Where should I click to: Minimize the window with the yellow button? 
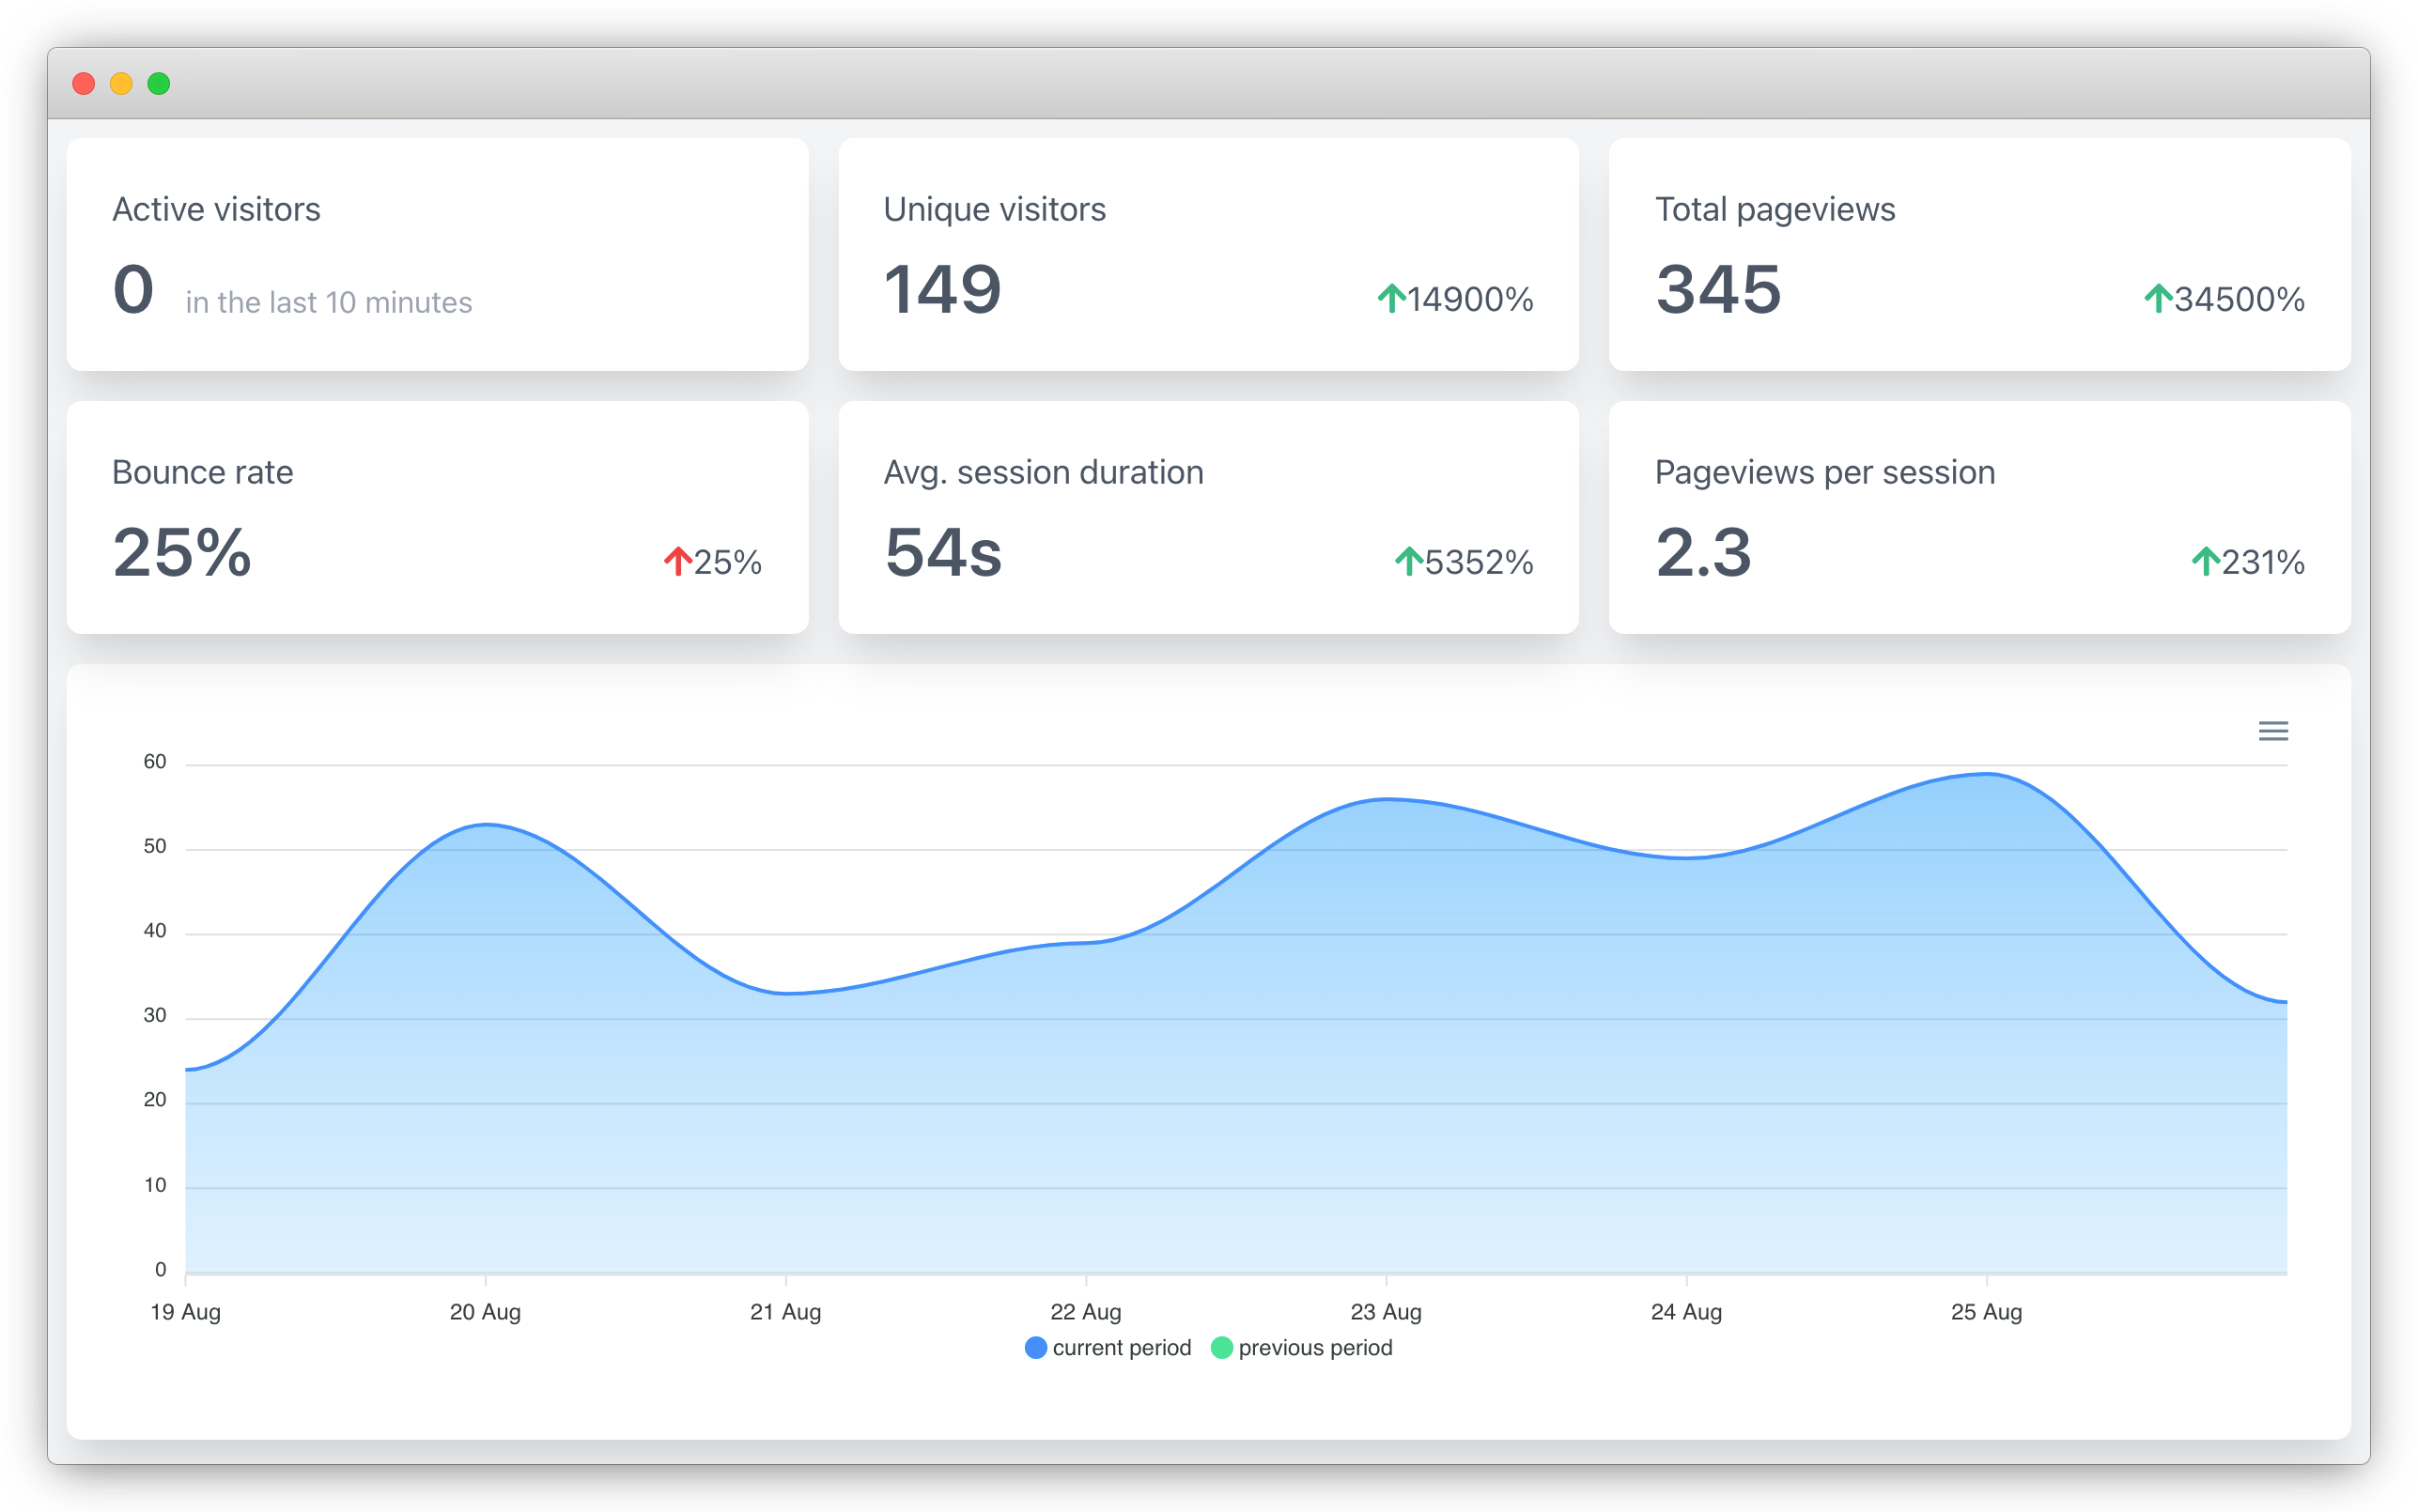(x=121, y=84)
